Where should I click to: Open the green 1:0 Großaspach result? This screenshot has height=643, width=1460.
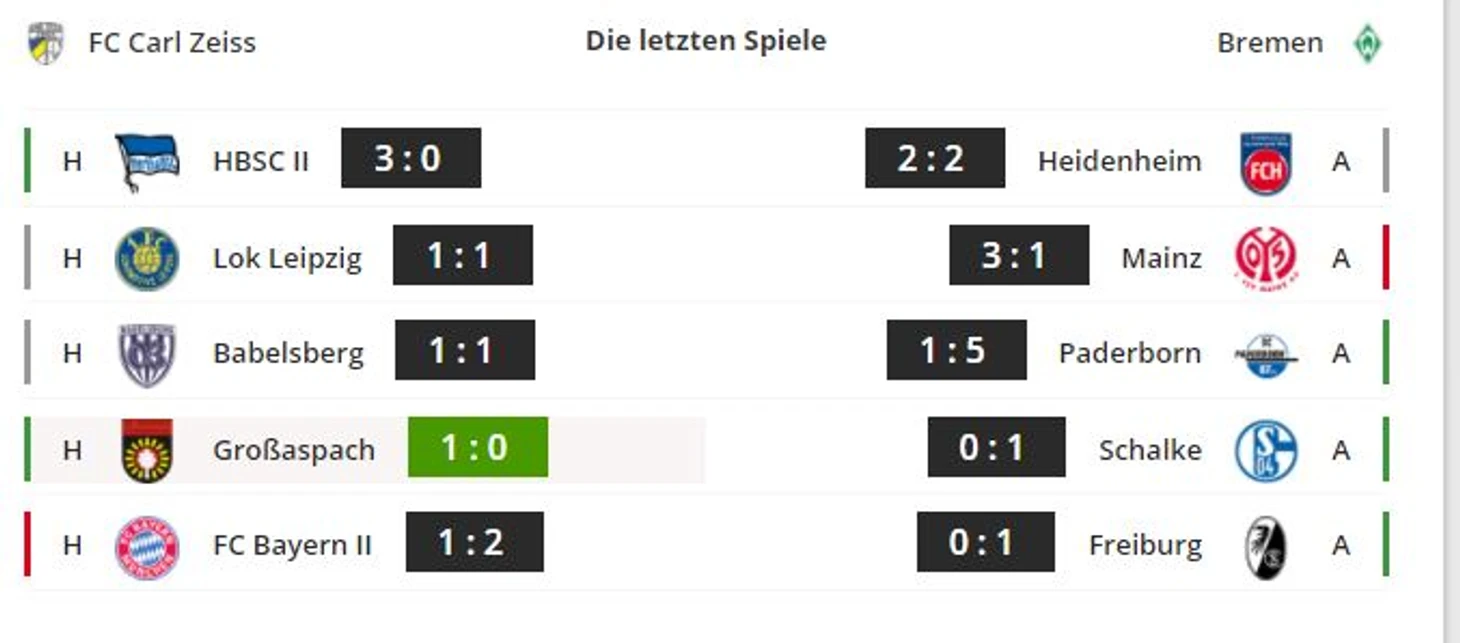coord(478,447)
